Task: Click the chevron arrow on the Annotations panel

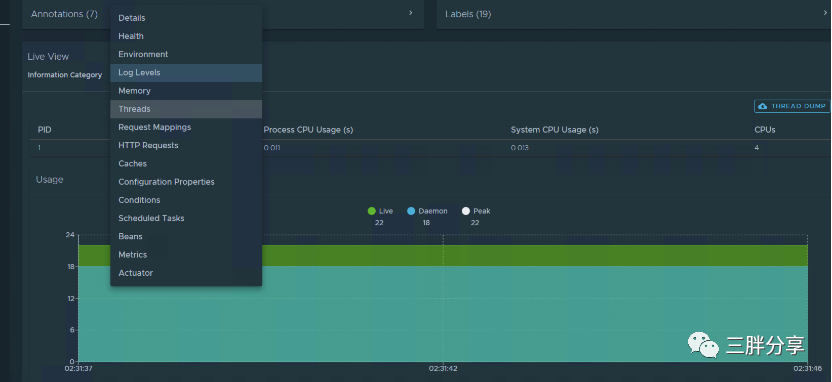Action: click(x=411, y=13)
